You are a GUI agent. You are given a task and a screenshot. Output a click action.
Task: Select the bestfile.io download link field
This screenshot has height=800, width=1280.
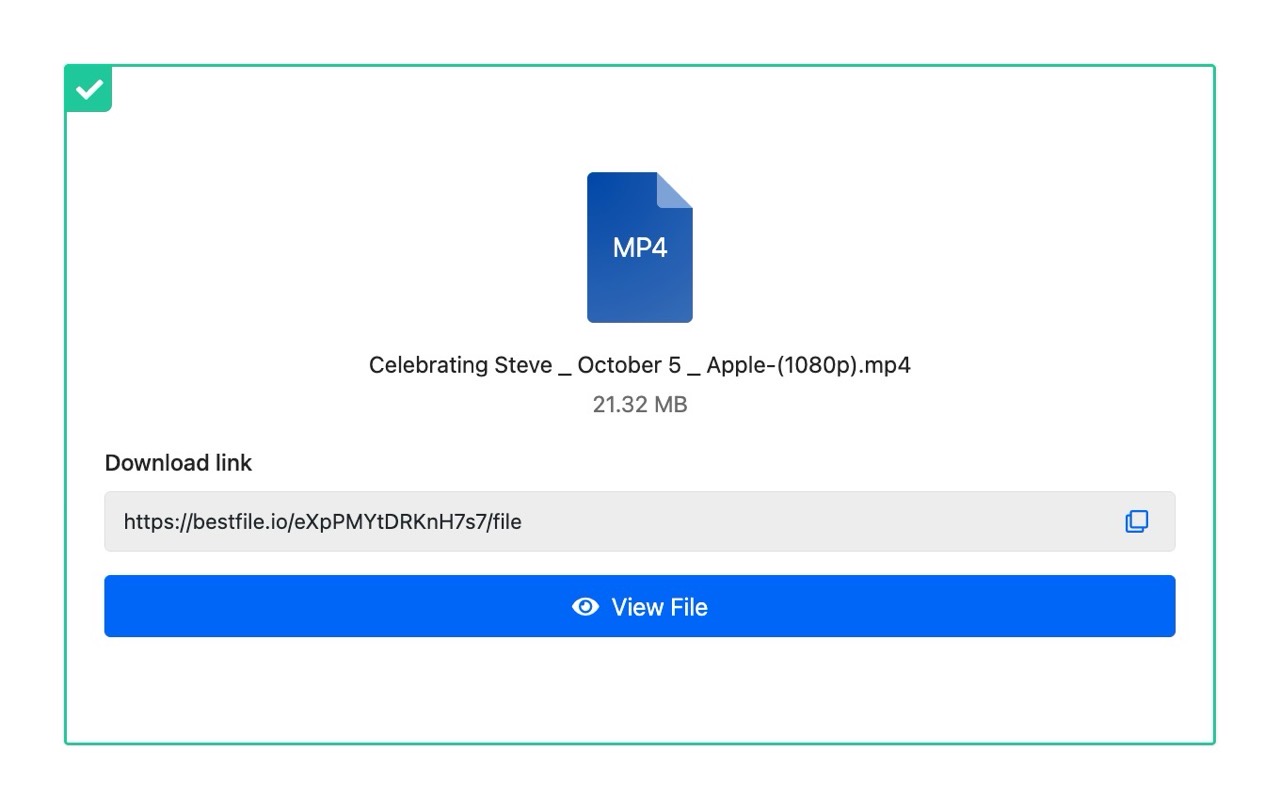[640, 521]
